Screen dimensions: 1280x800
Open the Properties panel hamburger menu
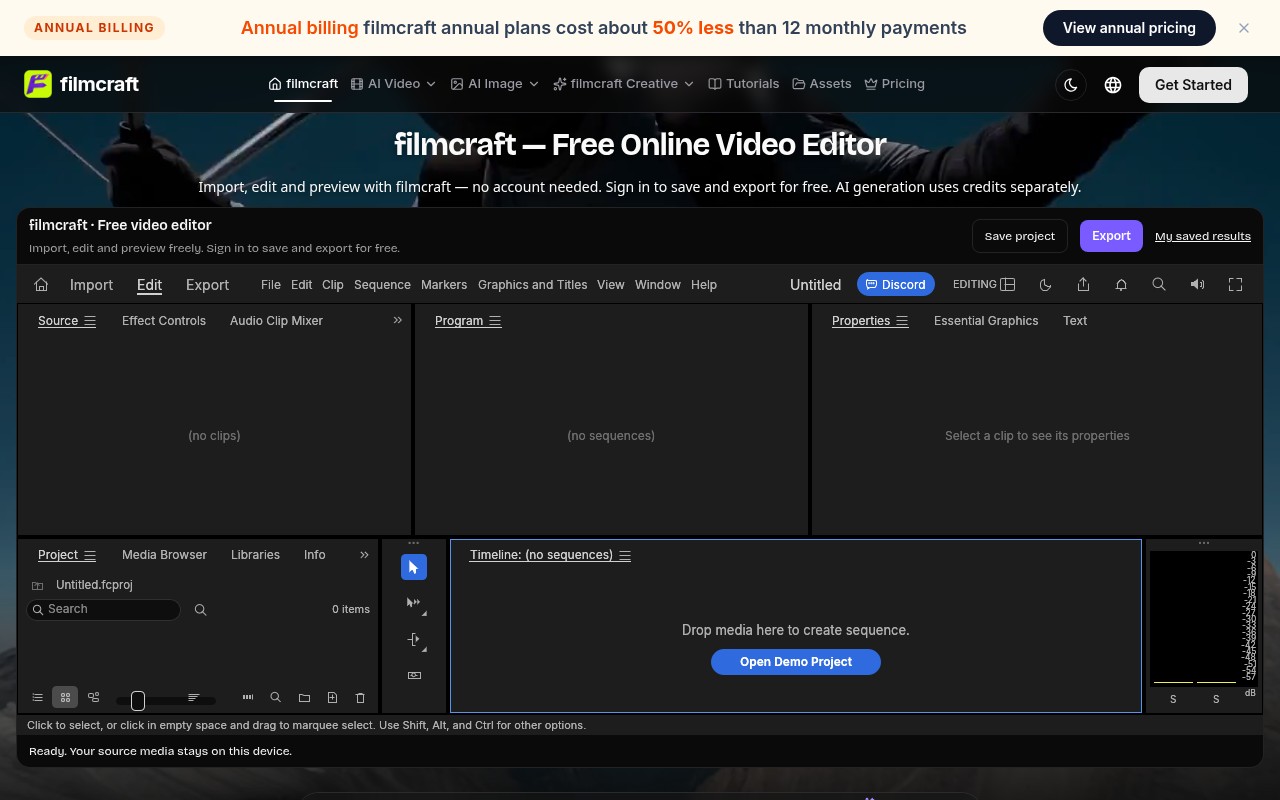[x=902, y=321]
